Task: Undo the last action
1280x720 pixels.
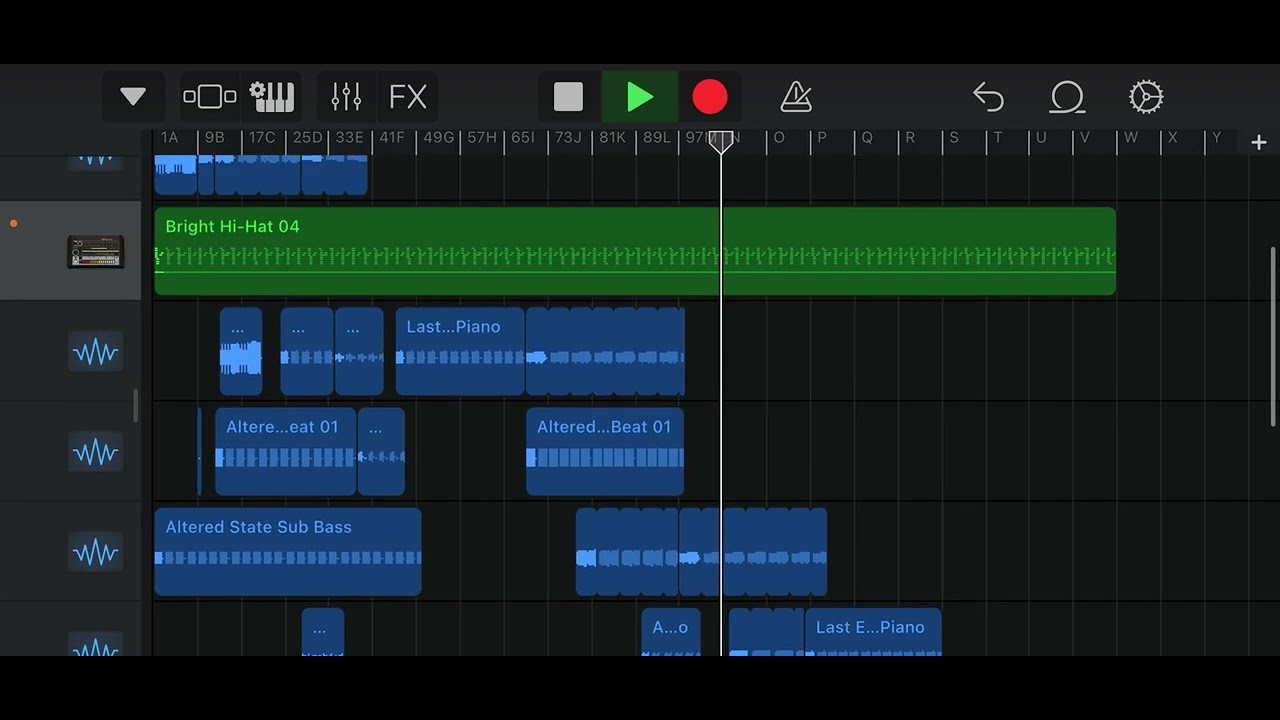Action: point(988,97)
